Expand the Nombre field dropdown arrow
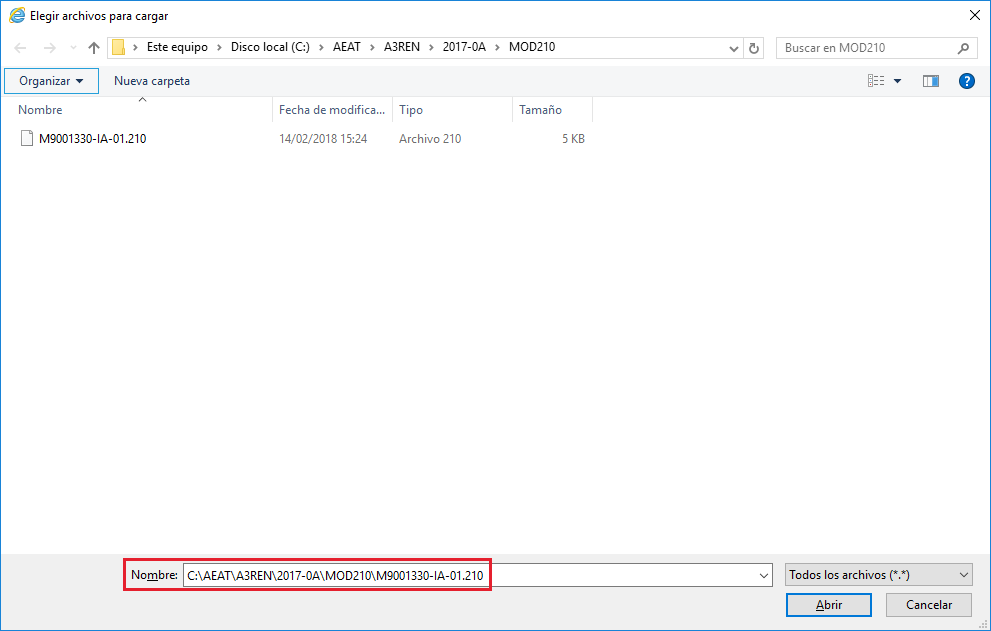The width and height of the screenshot is (991, 631). pyautogui.click(x=764, y=575)
